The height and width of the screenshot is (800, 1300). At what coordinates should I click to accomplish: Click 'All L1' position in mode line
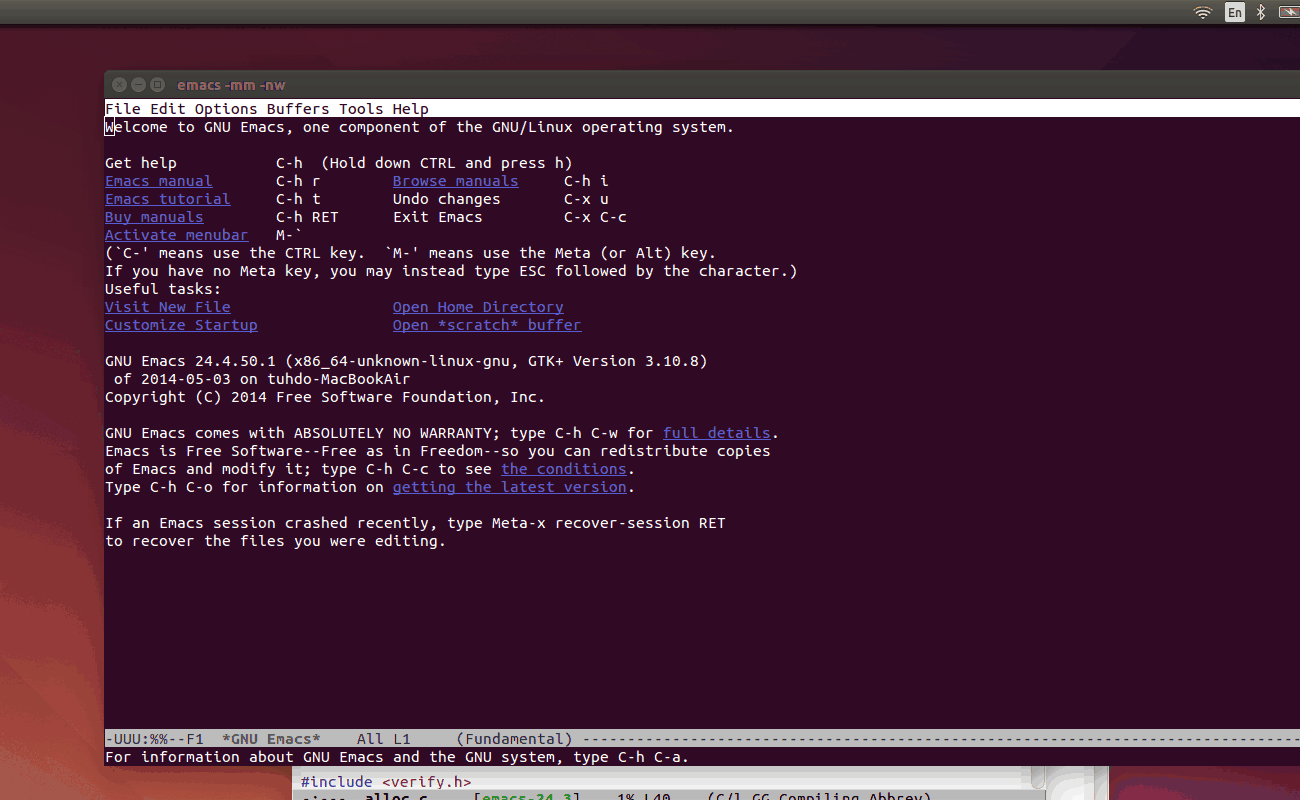point(384,739)
